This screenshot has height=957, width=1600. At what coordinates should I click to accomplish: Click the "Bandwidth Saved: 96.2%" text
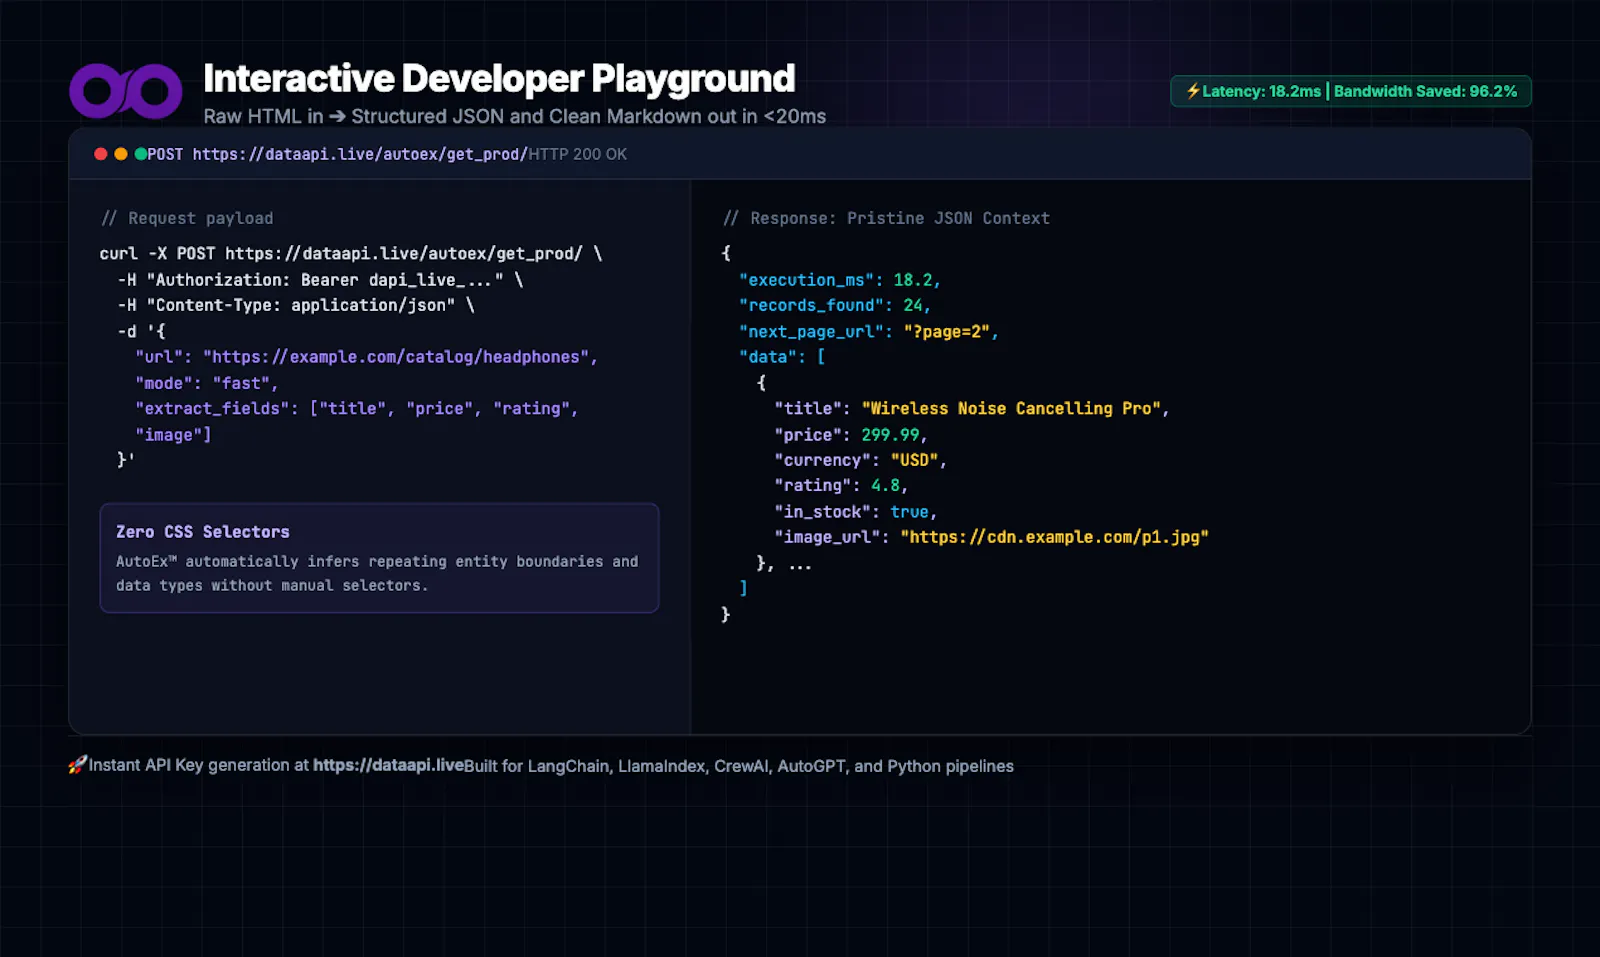(x=1425, y=91)
